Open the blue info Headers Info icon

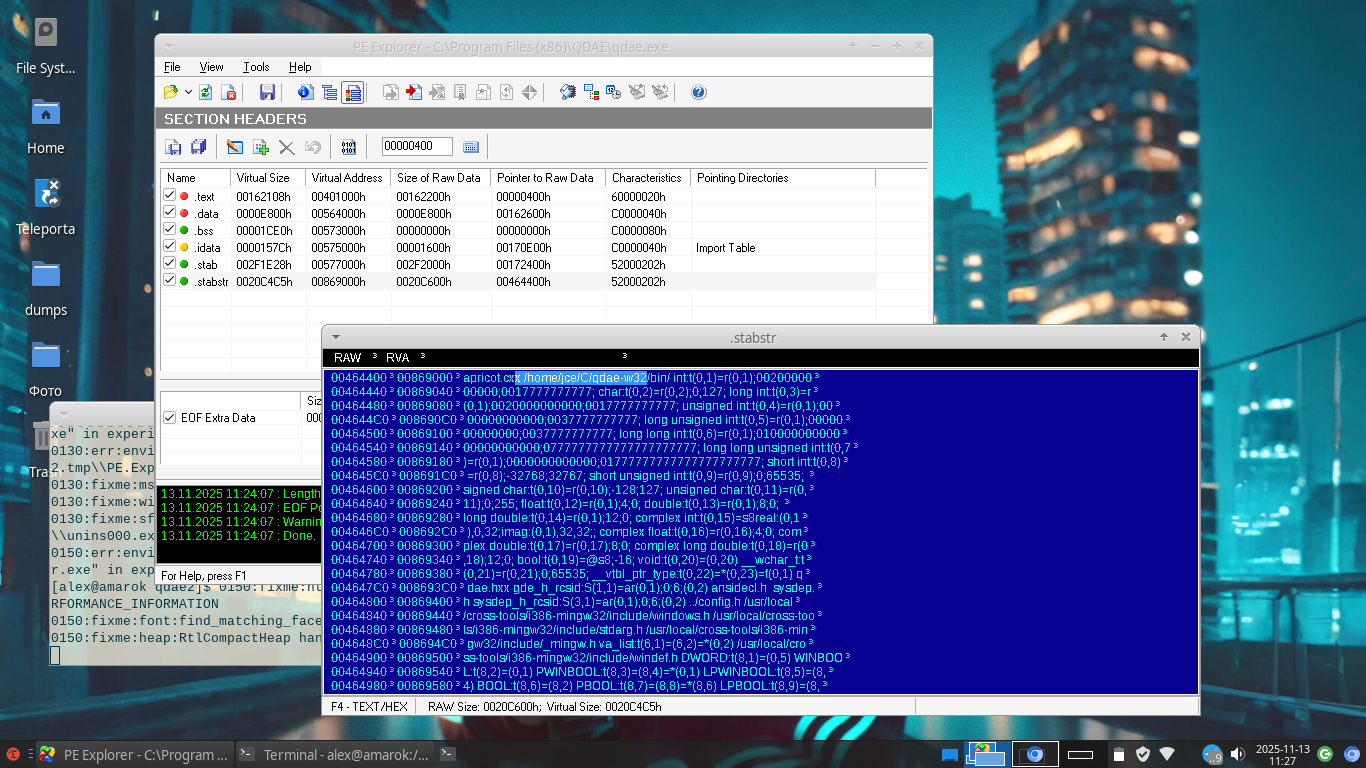306,93
